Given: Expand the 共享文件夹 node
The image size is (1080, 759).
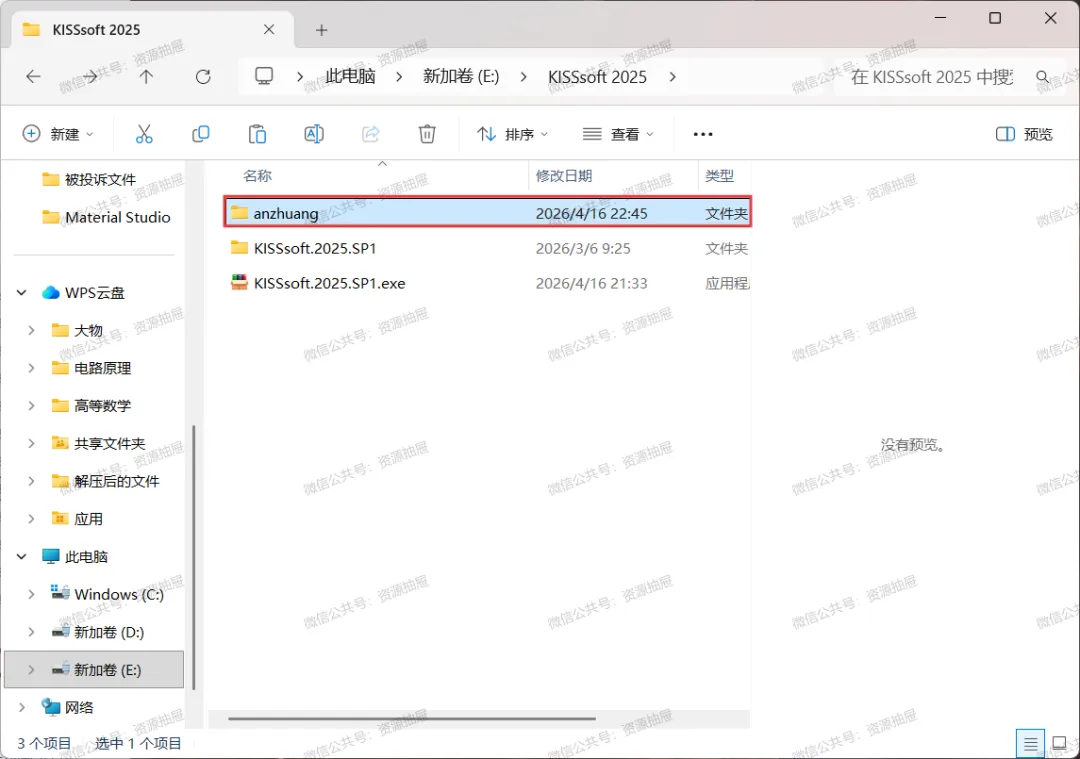Looking at the screenshot, I should [31, 444].
